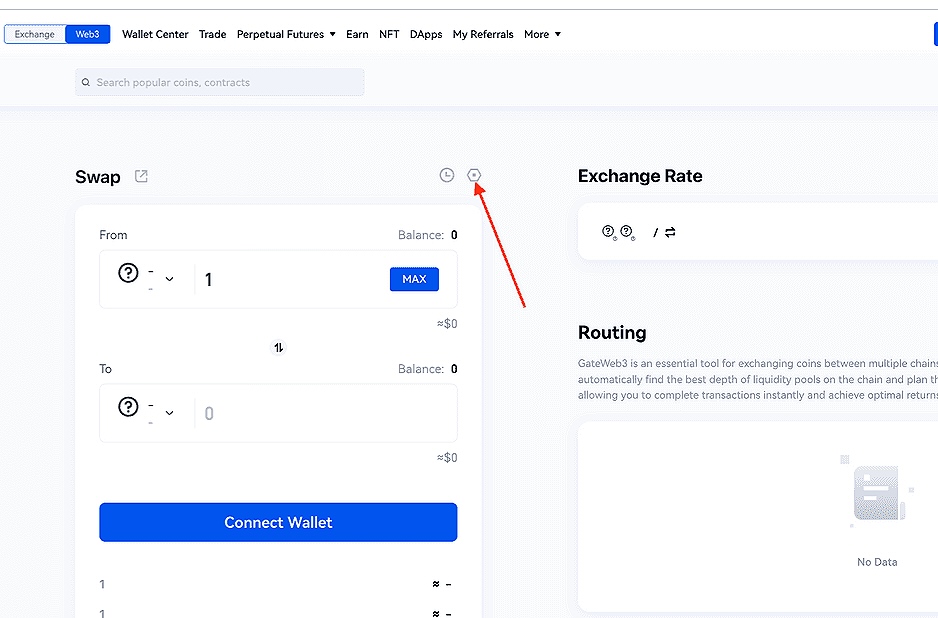Expand the From token selector dropdown
Screen dimensions: 938x618
pos(169,279)
